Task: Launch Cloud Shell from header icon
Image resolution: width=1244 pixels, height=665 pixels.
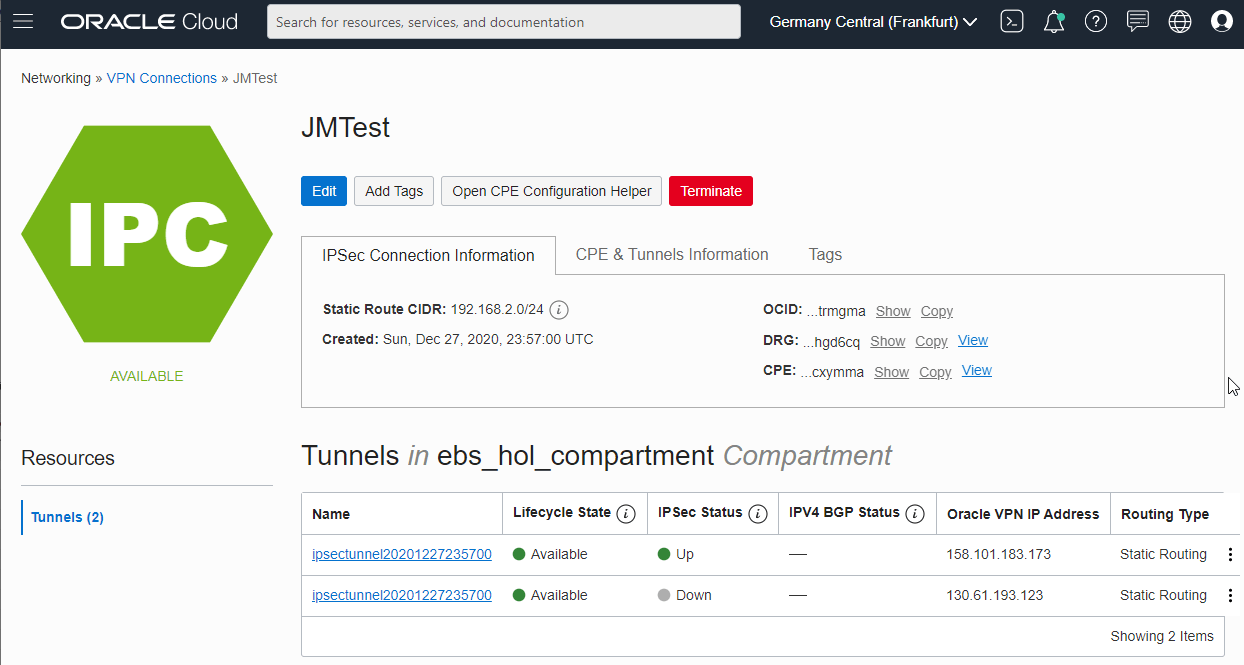Action: (1012, 21)
